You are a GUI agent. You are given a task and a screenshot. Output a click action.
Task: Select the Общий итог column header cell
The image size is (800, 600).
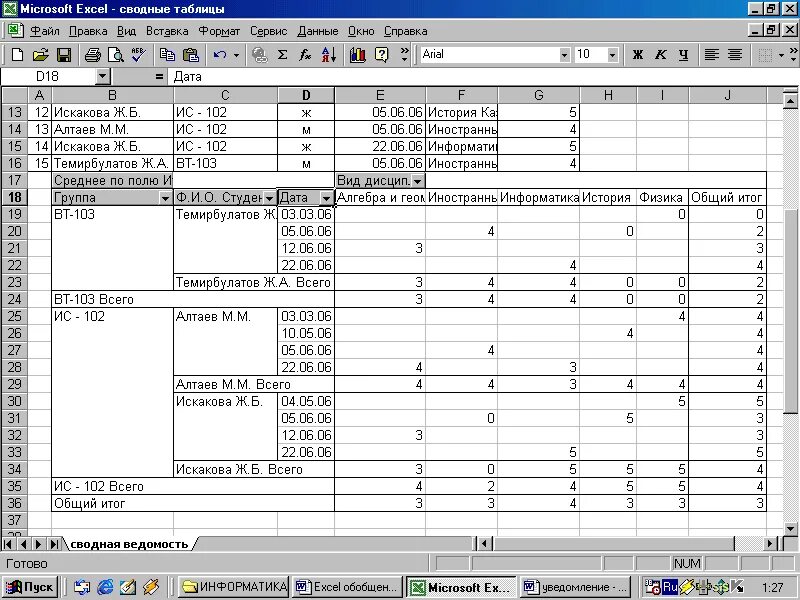pyautogui.click(x=727, y=197)
